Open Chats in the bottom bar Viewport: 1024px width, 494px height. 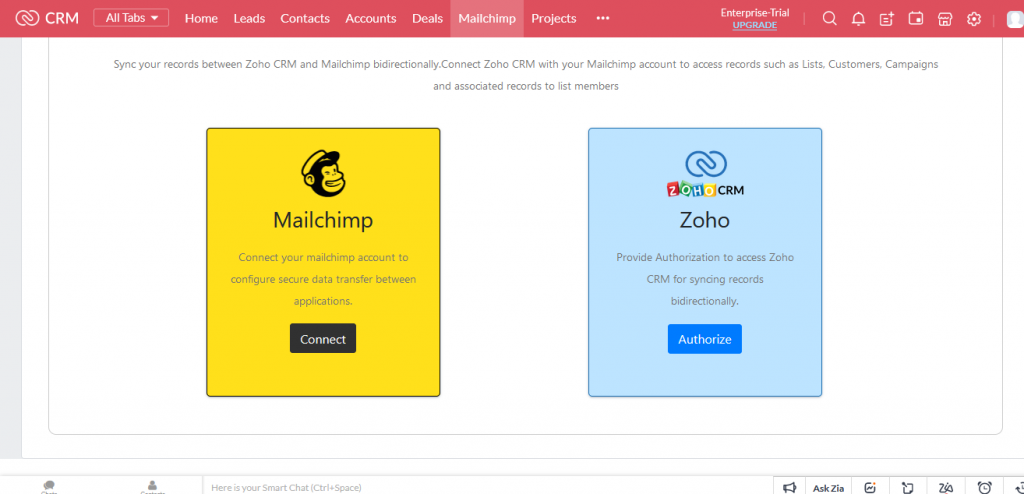49,488
